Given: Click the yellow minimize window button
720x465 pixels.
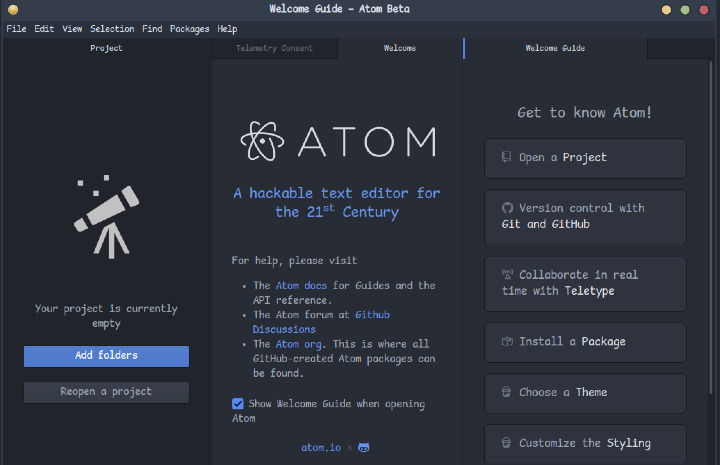Looking at the screenshot, I should tap(666, 10).
